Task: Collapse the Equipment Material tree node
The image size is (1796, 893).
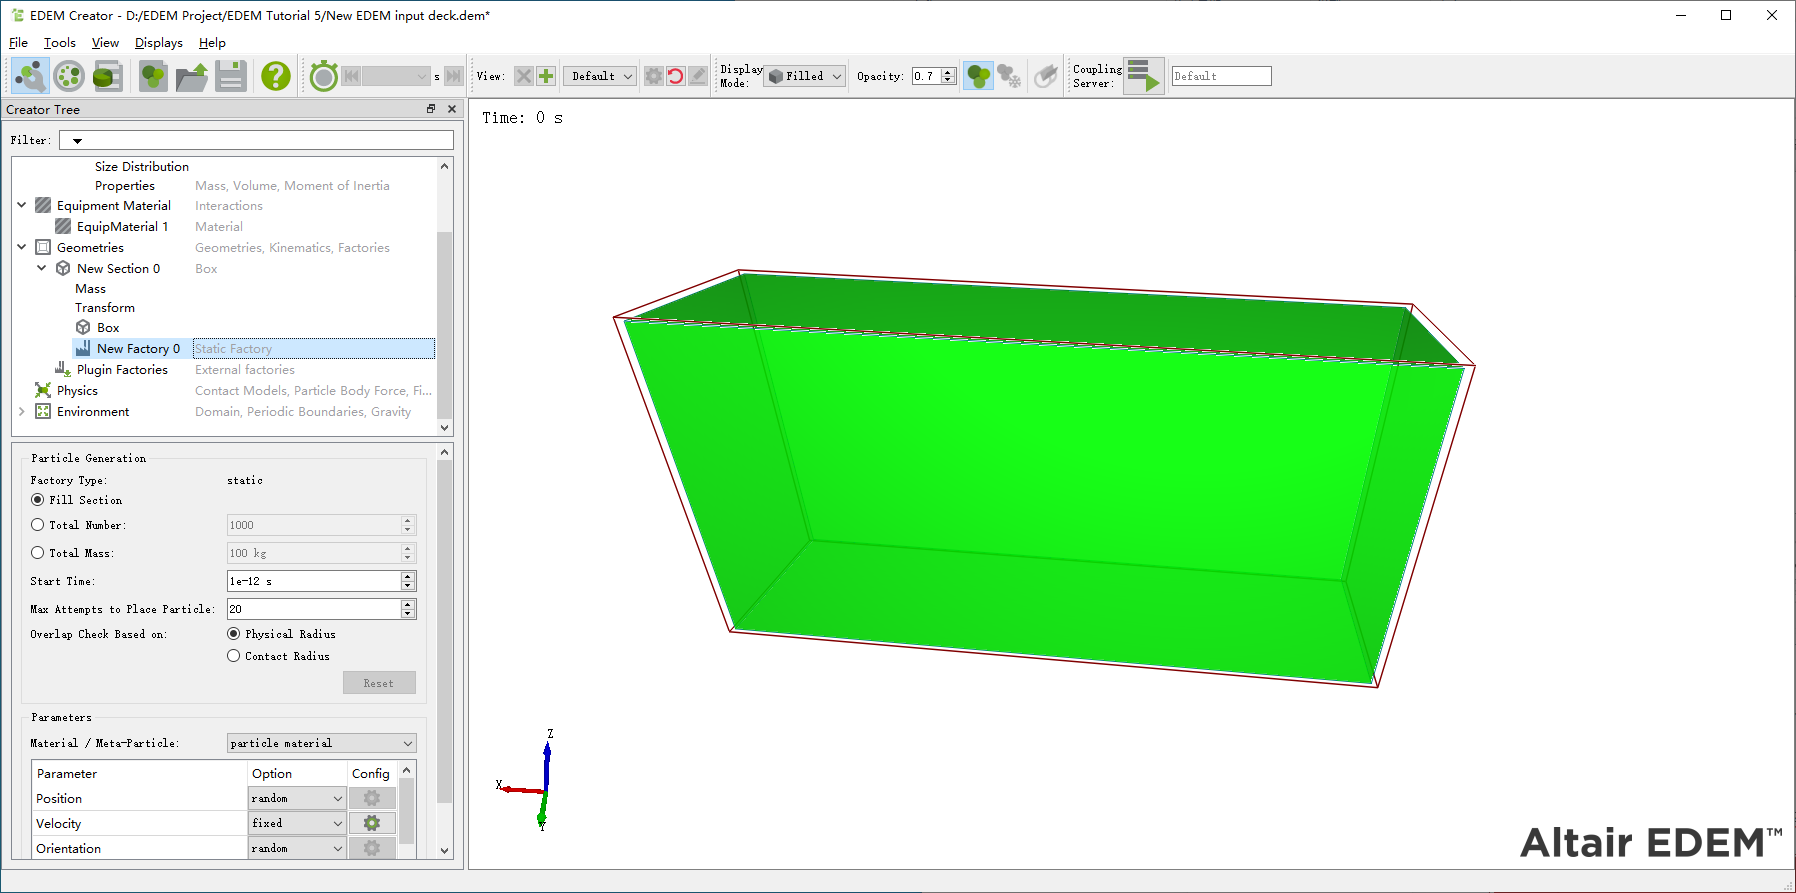Action: pyautogui.click(x=22, y=206)
